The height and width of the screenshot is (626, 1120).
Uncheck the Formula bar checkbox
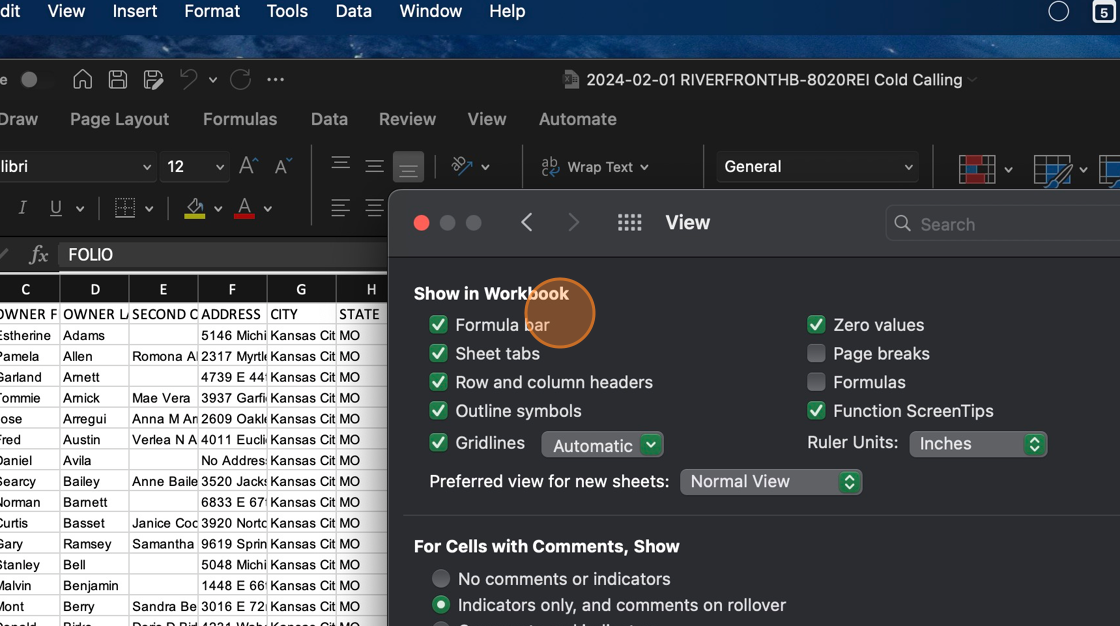(x=438, y=325)
